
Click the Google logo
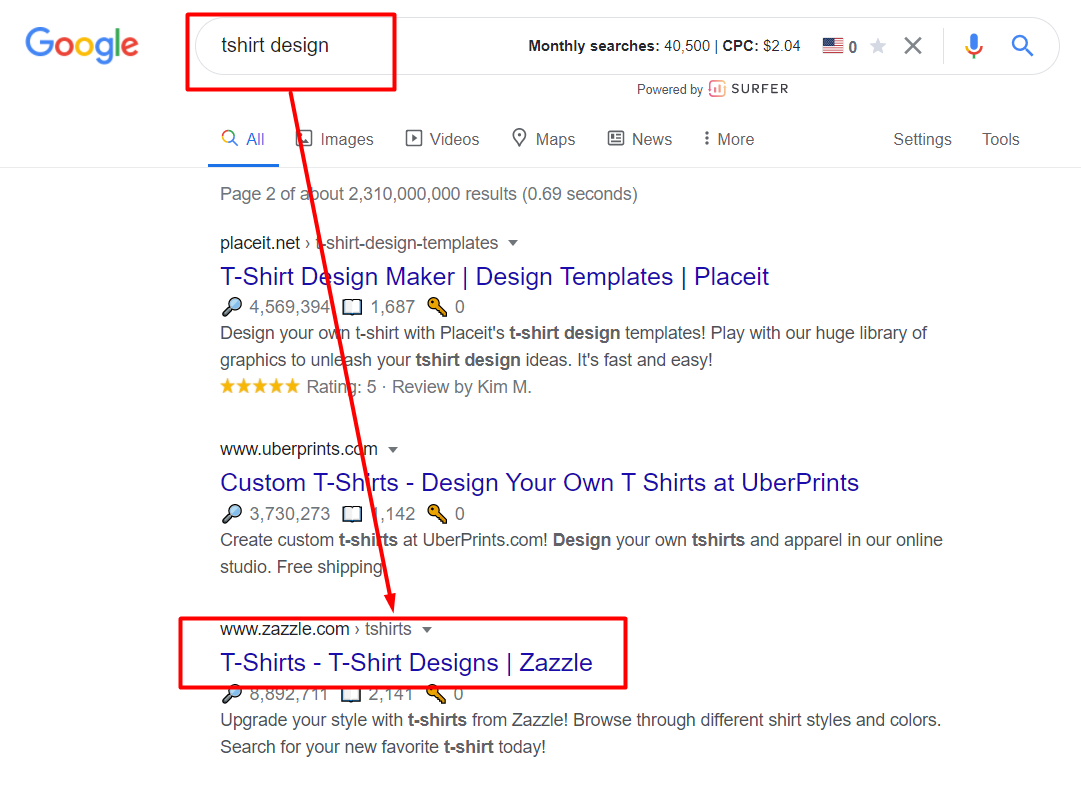pyautogui.click(x=82, y=45)
